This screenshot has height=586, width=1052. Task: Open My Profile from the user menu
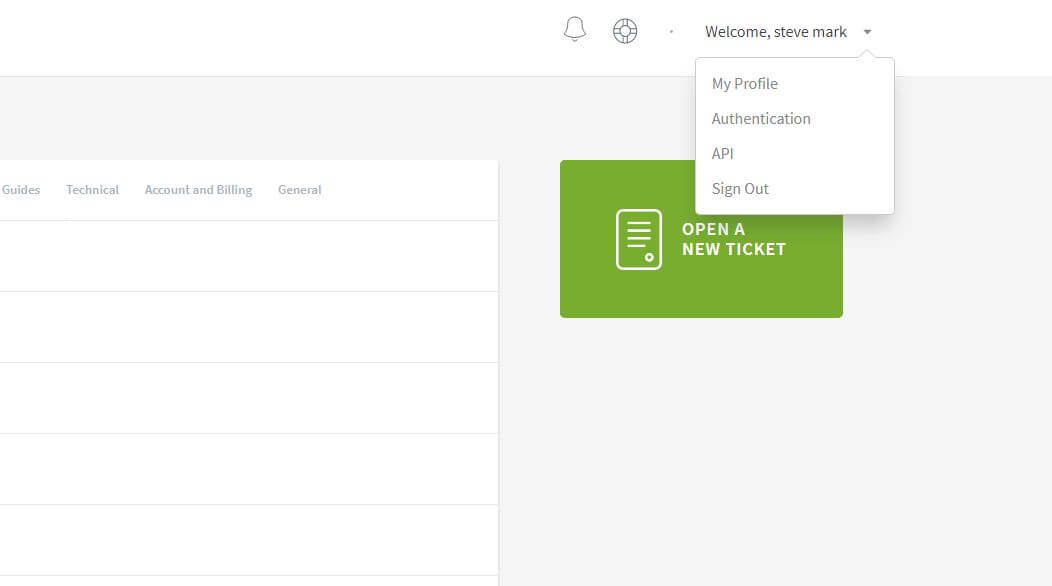tap(744, 83)
